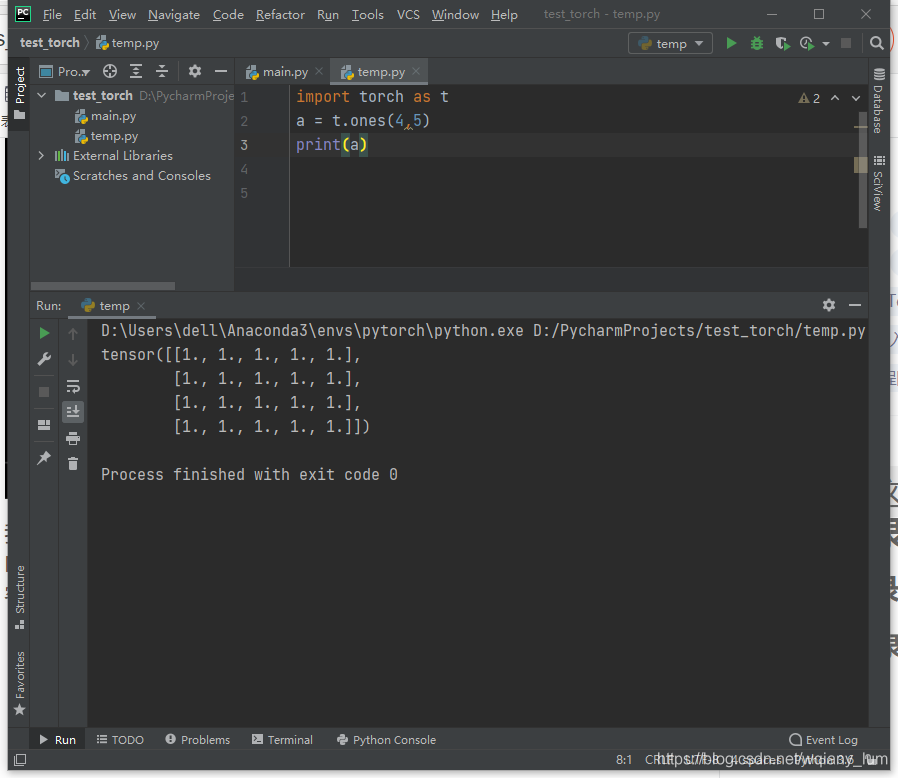
Task: Expand External Libraries node
Action: coord(41,155)
